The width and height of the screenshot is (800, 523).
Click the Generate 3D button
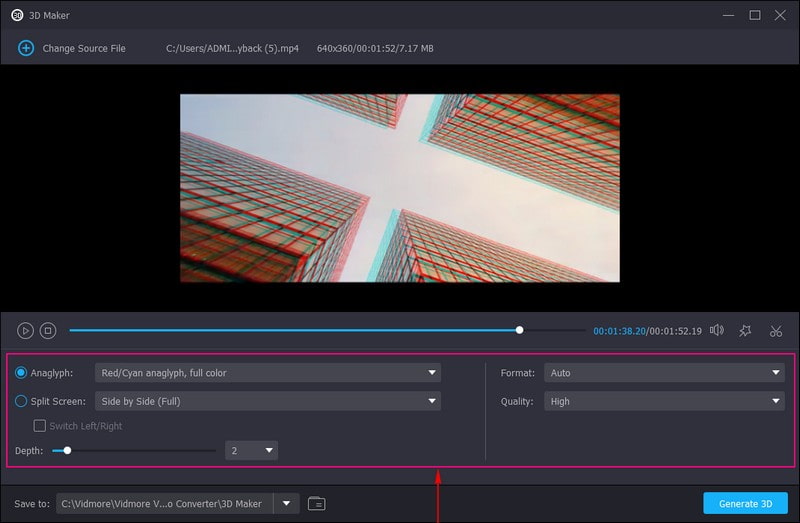point(745,503)
